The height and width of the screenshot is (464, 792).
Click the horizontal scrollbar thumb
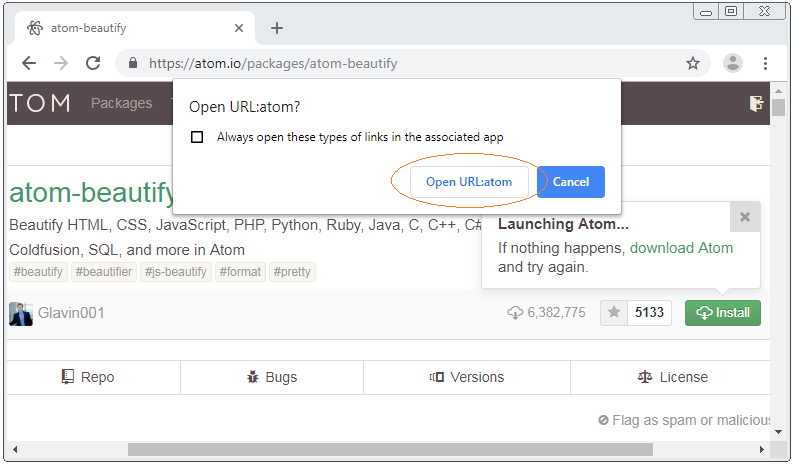390,449
